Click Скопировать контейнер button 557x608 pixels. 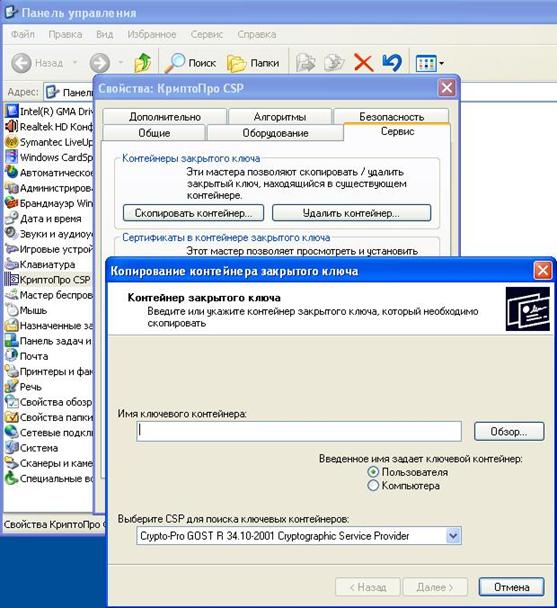pyautogui.click(x=194, y=213)
